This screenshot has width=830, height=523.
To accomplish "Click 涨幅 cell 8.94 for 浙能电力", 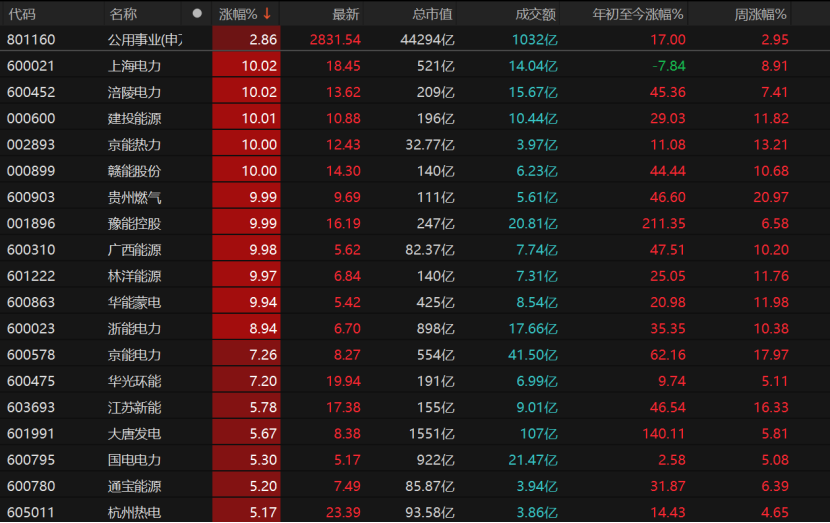I will (x=247, y=329).
